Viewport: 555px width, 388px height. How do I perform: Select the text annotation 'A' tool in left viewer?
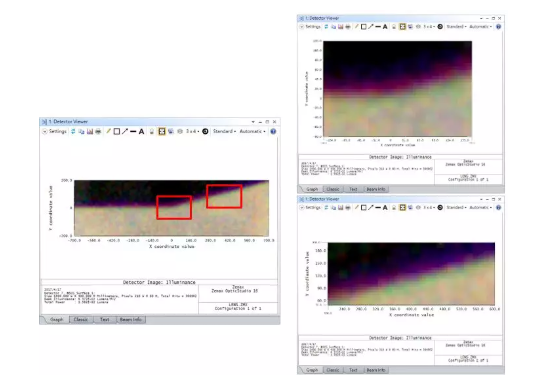point(141,131)
